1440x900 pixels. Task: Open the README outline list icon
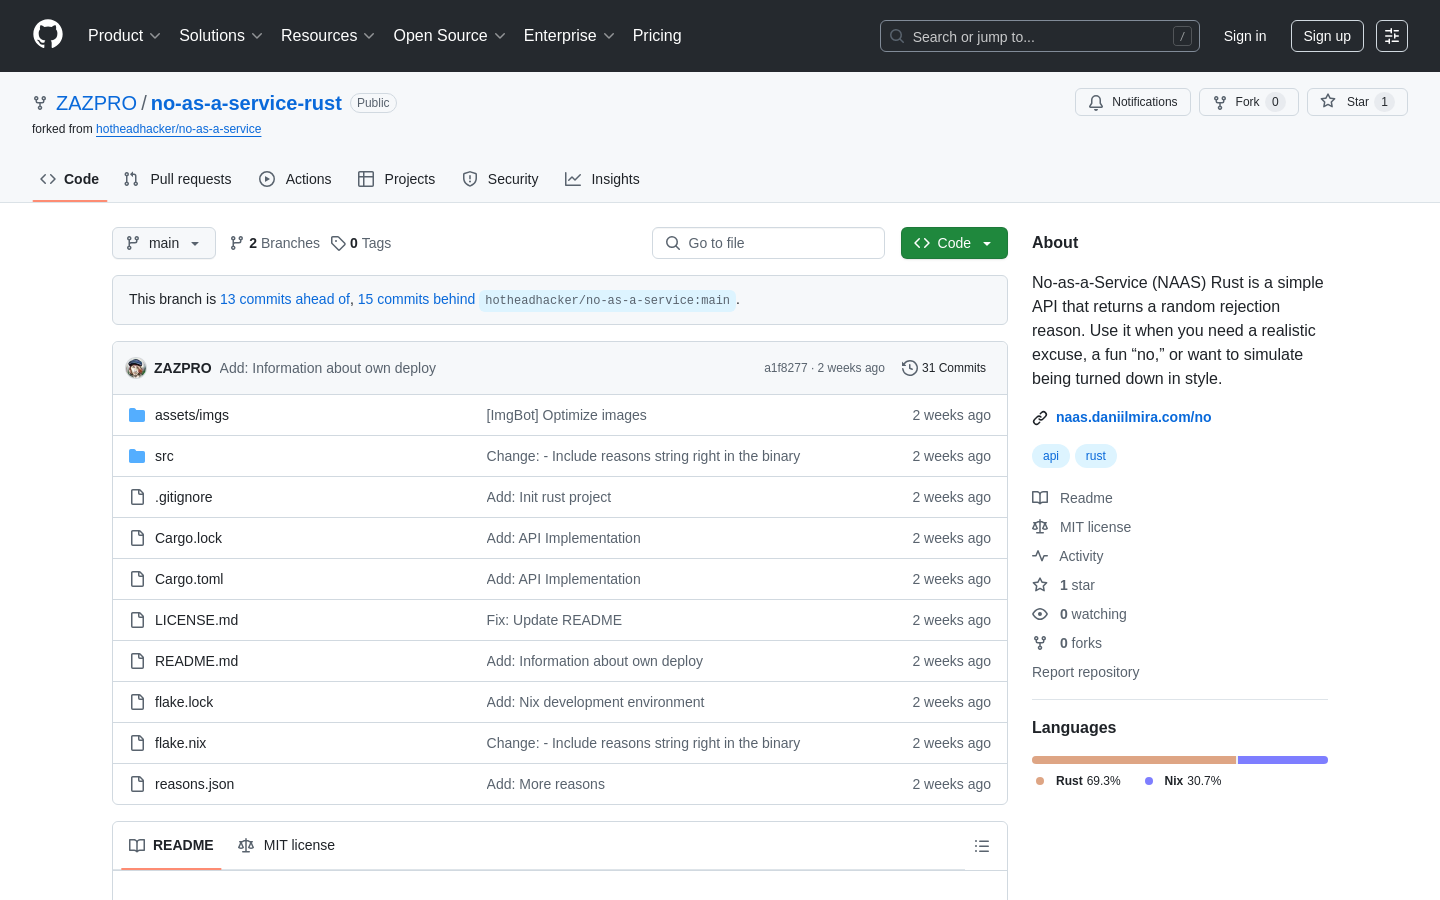(x=982, y=846)
